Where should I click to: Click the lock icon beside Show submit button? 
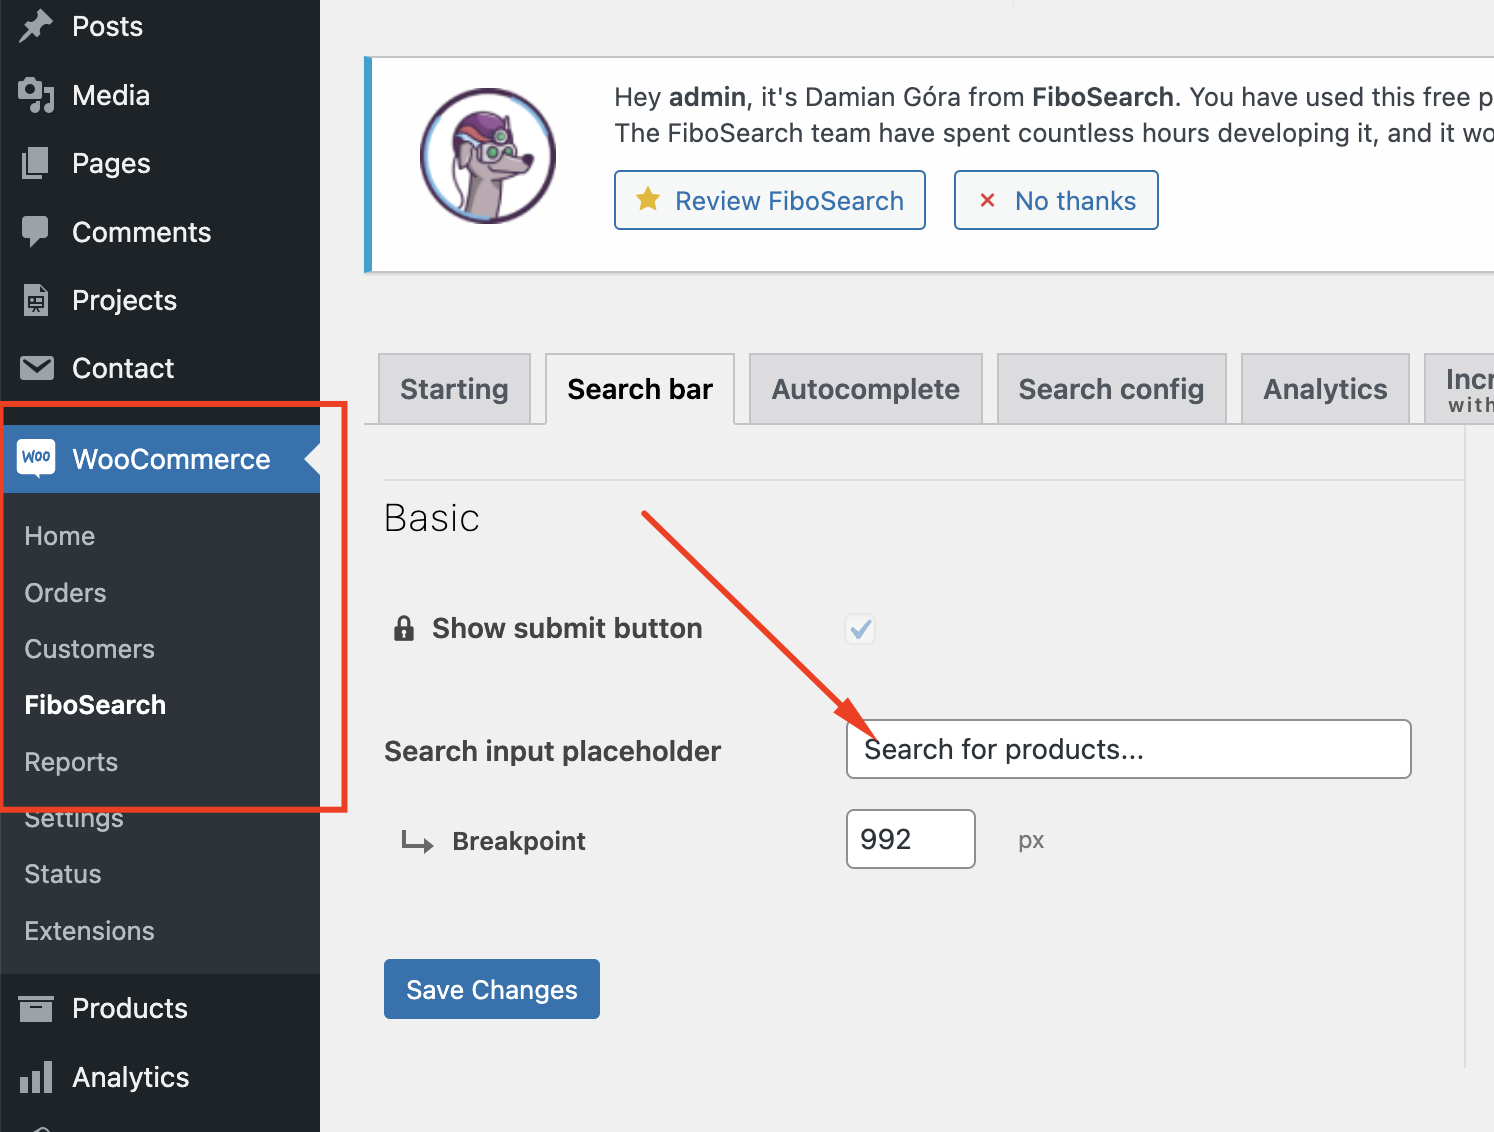coord(404,628)
